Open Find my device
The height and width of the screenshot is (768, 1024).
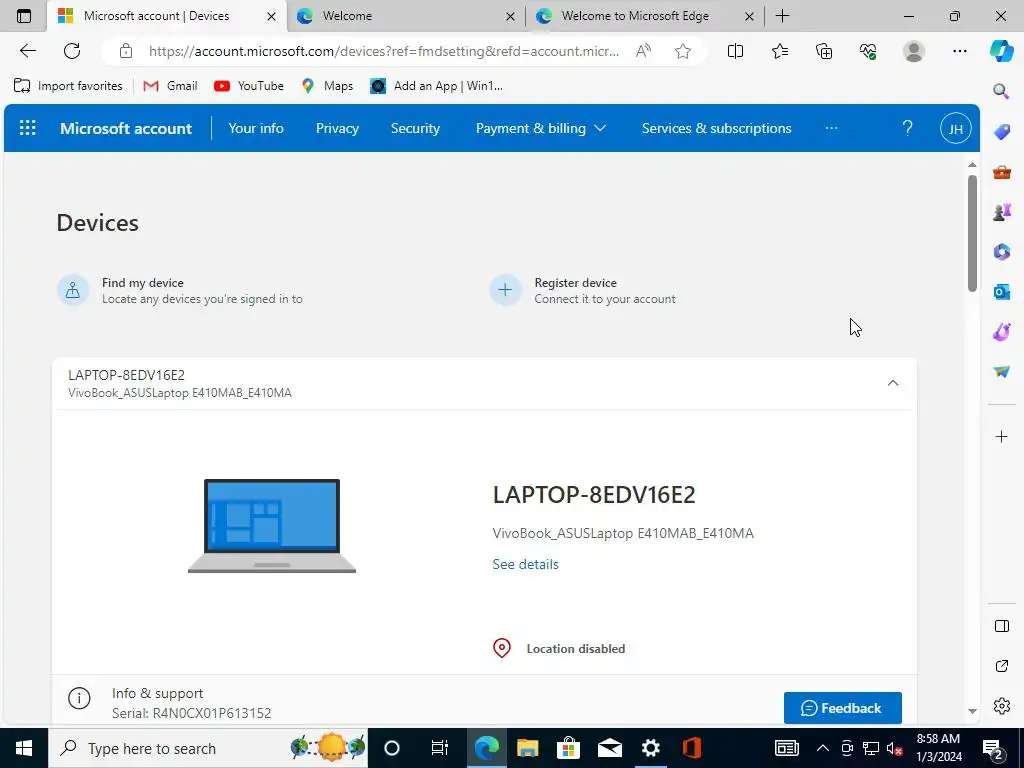180,291
